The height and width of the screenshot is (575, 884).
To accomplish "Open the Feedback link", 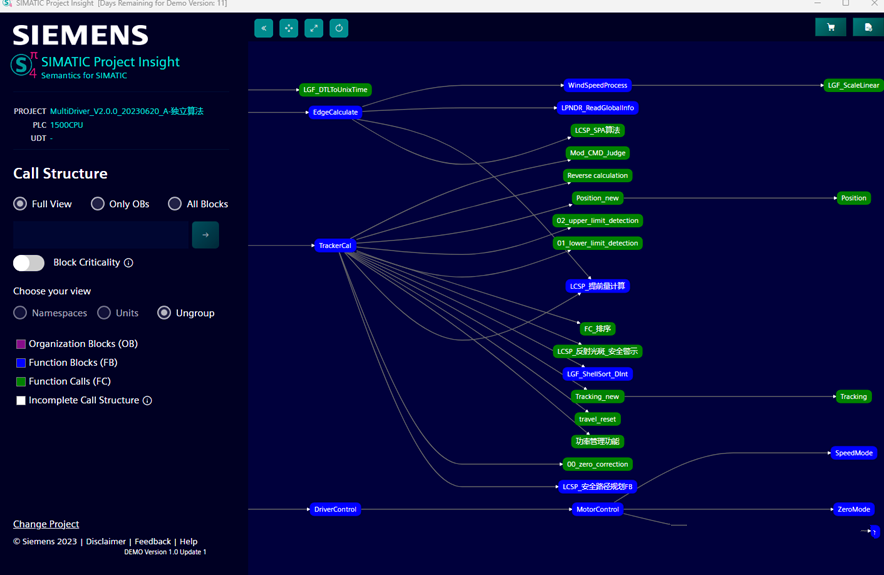I will pos(153,541).
